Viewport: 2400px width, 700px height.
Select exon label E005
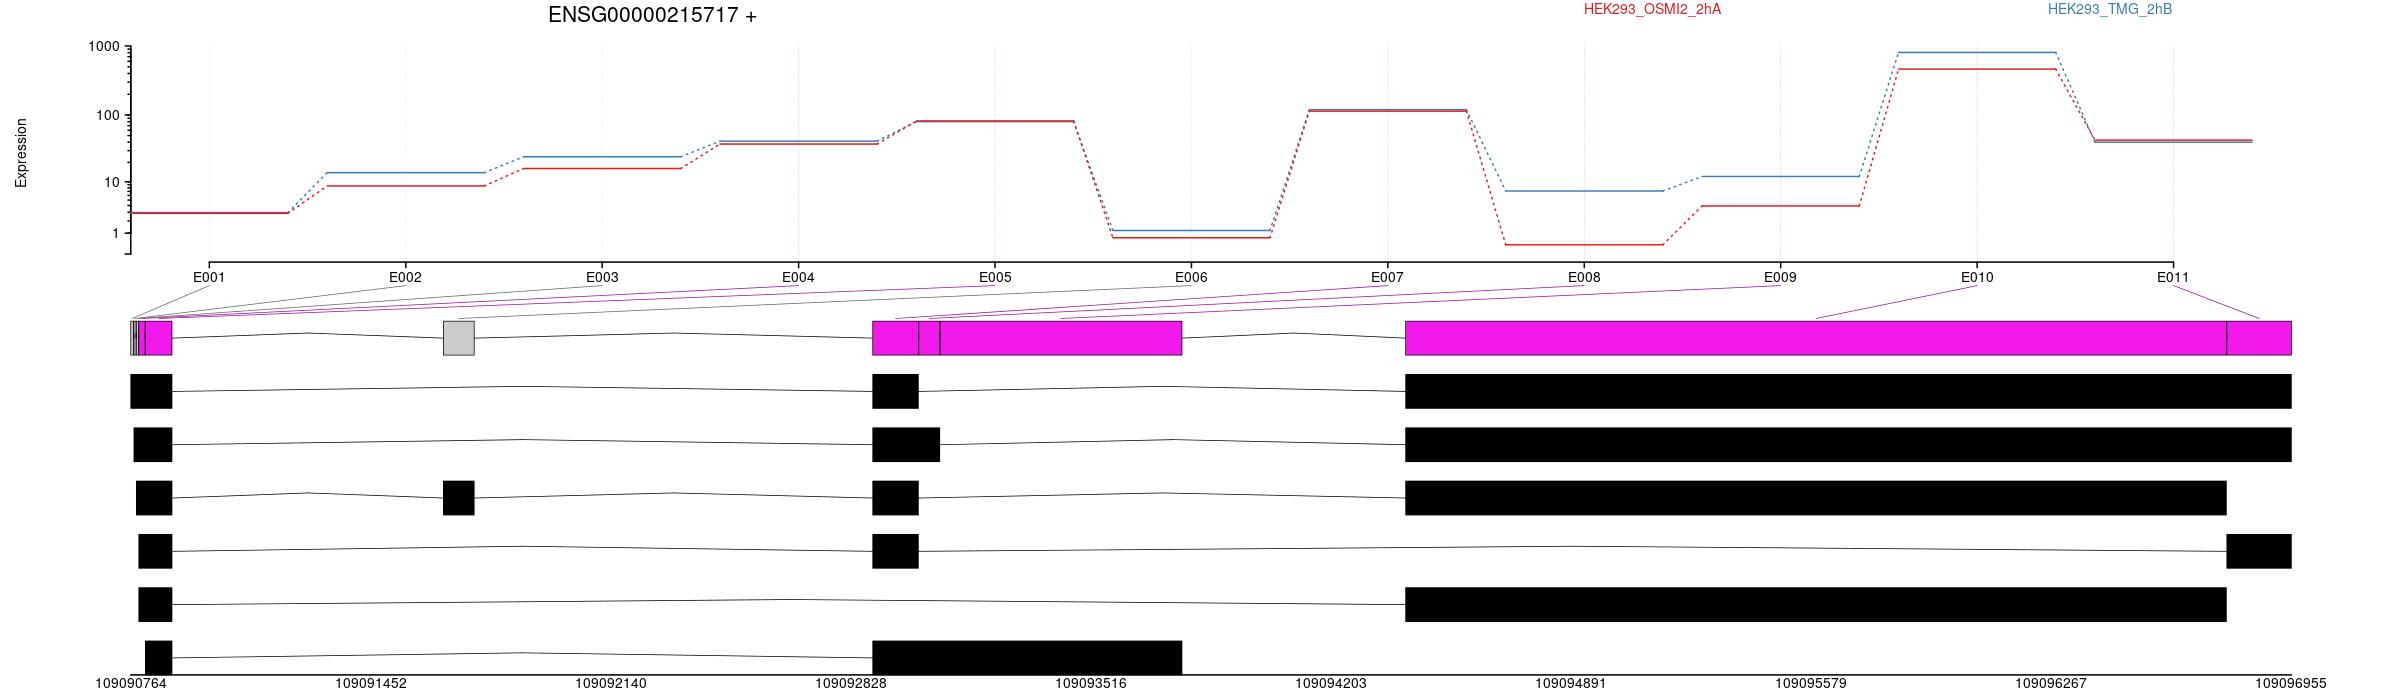point(995,277)
